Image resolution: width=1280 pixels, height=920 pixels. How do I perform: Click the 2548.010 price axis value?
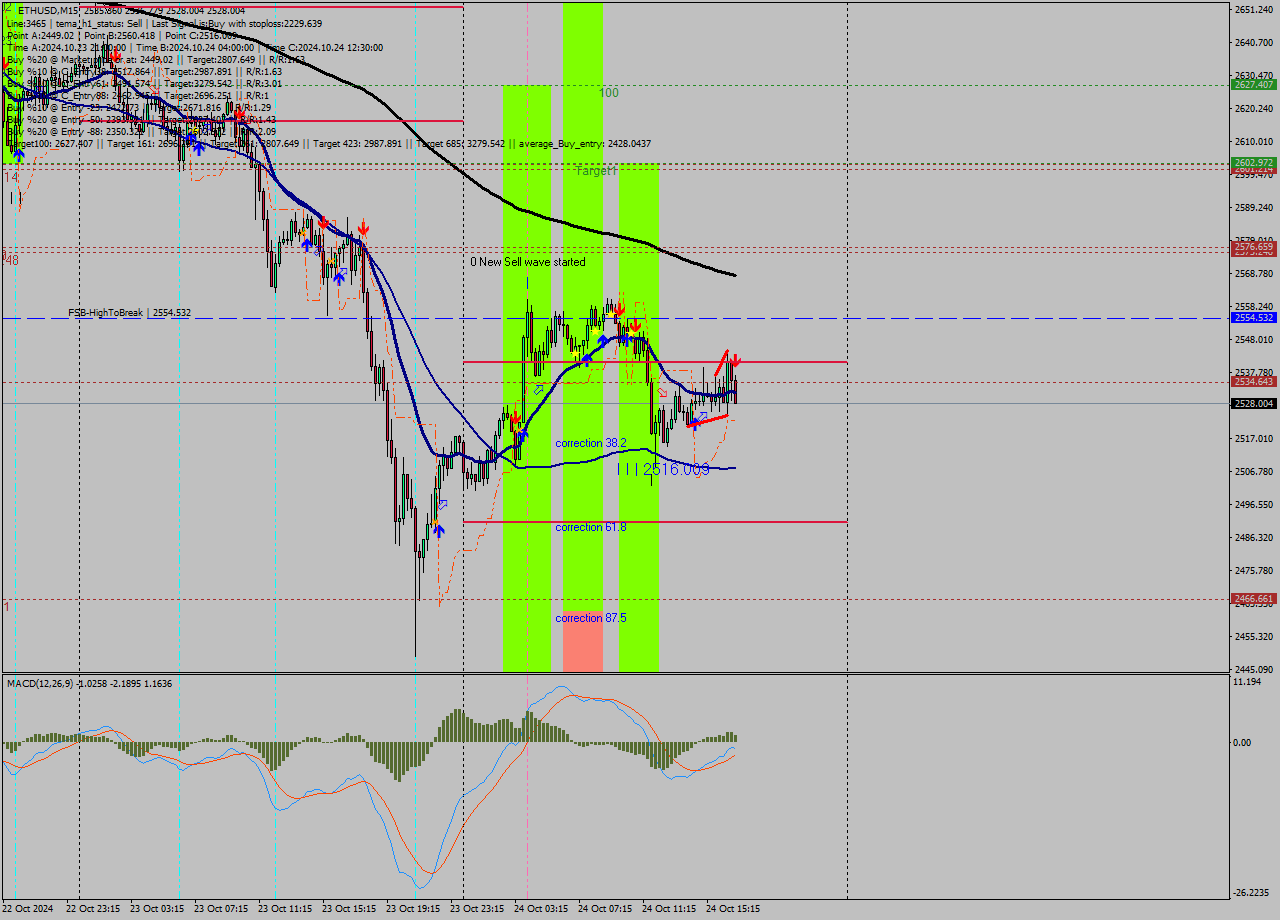pyautogui.click(x=1253, y=339)
